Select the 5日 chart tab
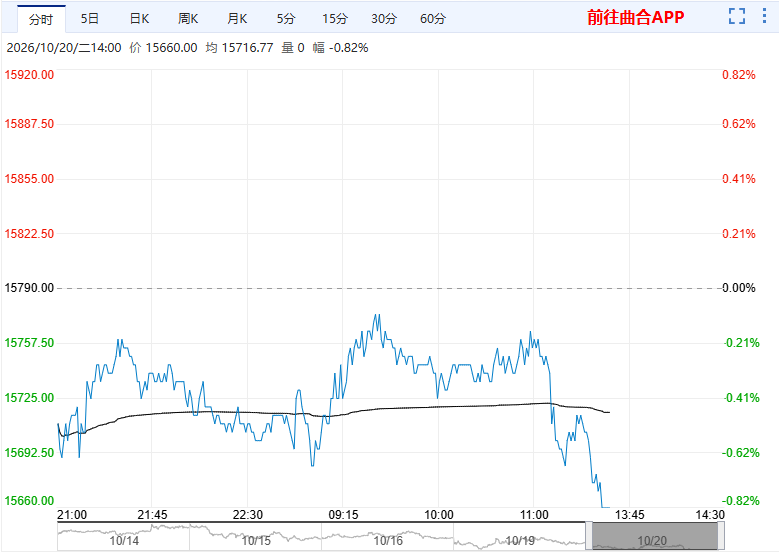 point(90,19)
